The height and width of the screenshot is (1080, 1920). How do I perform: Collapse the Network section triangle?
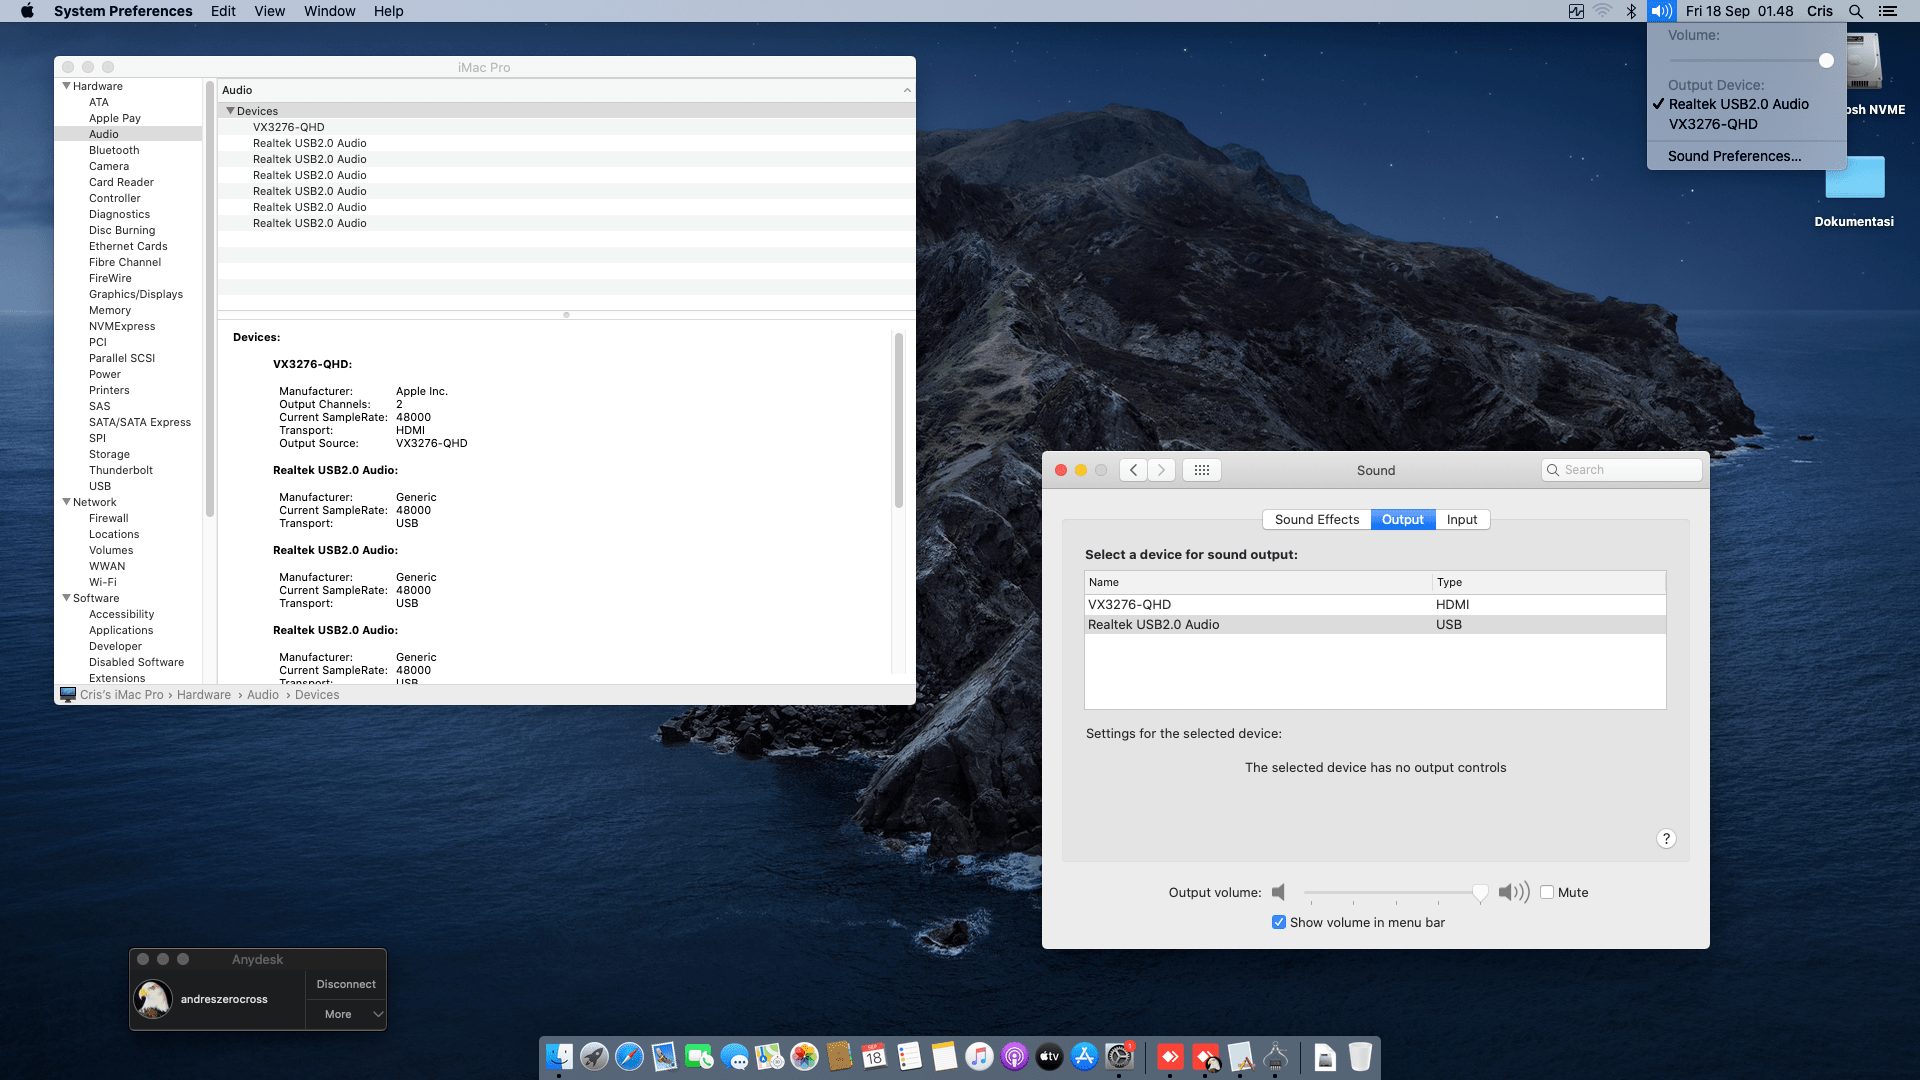66,502
